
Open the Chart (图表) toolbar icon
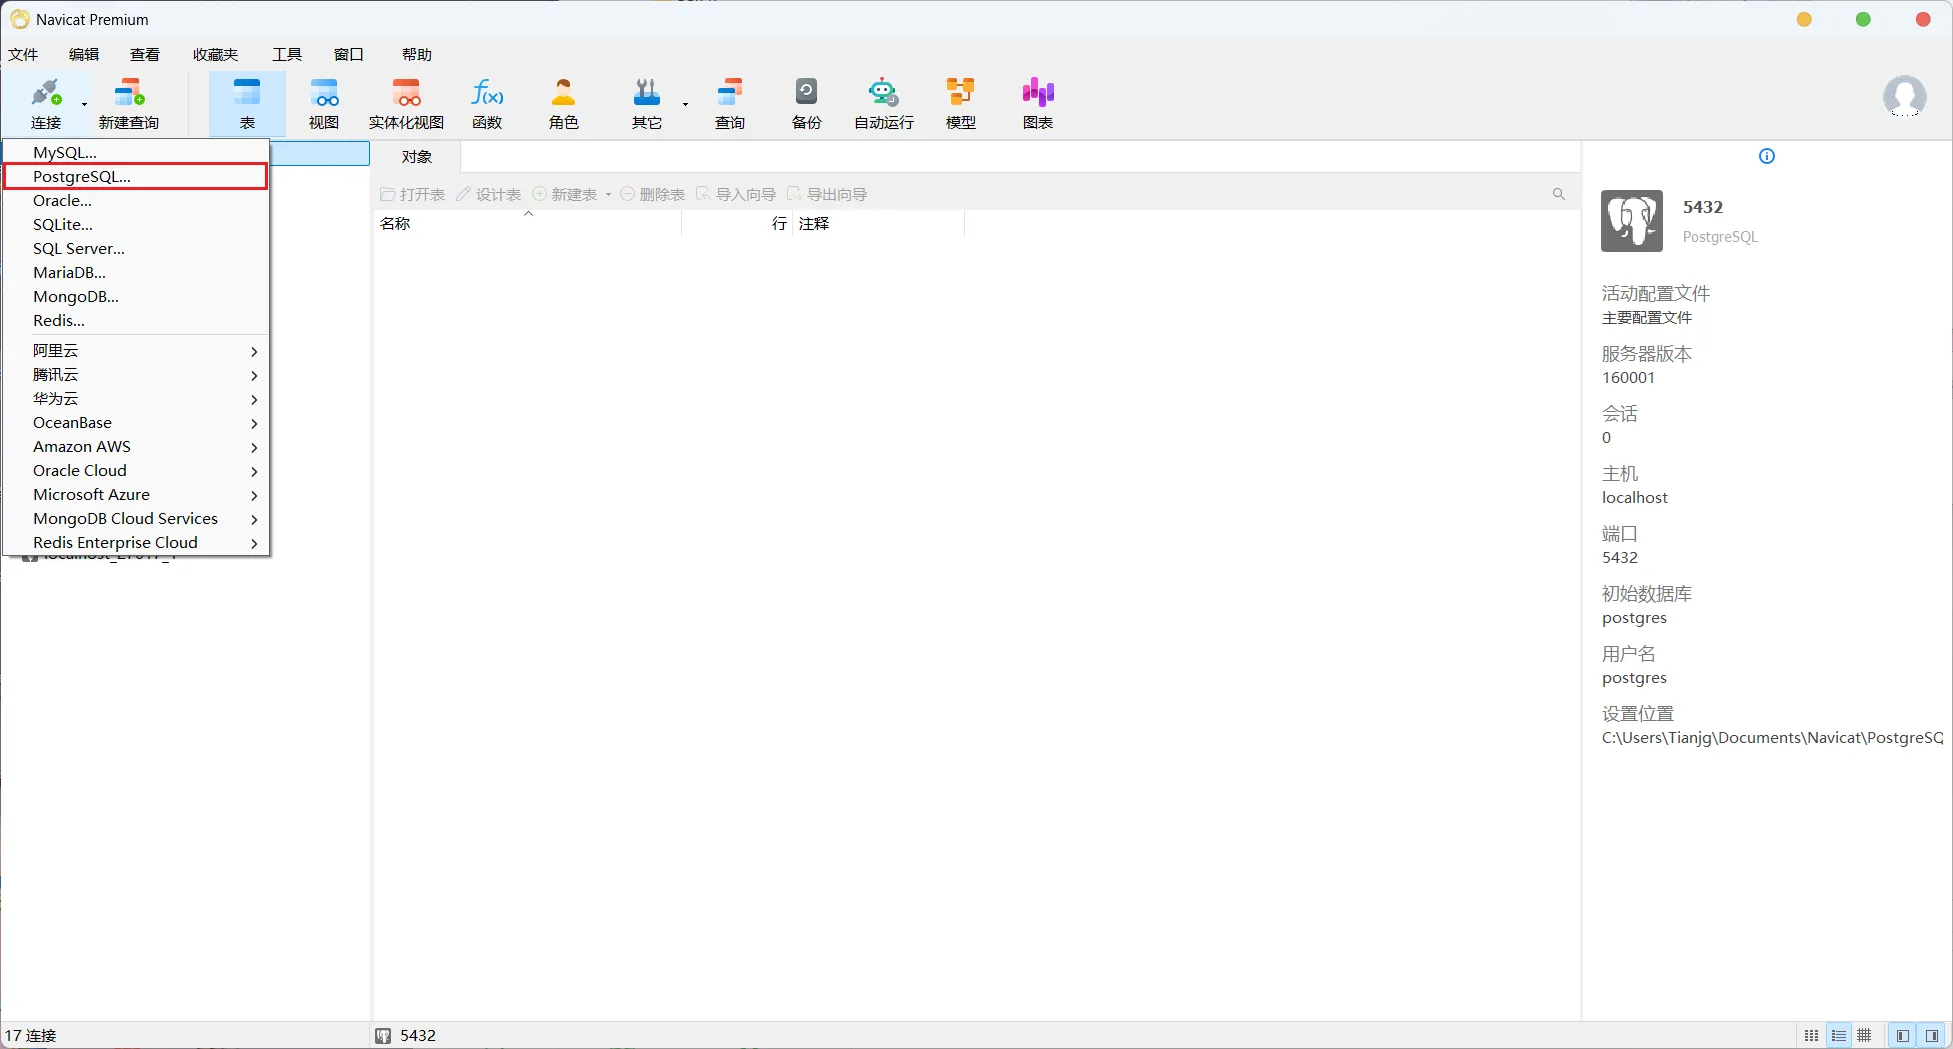[1037, 104]
